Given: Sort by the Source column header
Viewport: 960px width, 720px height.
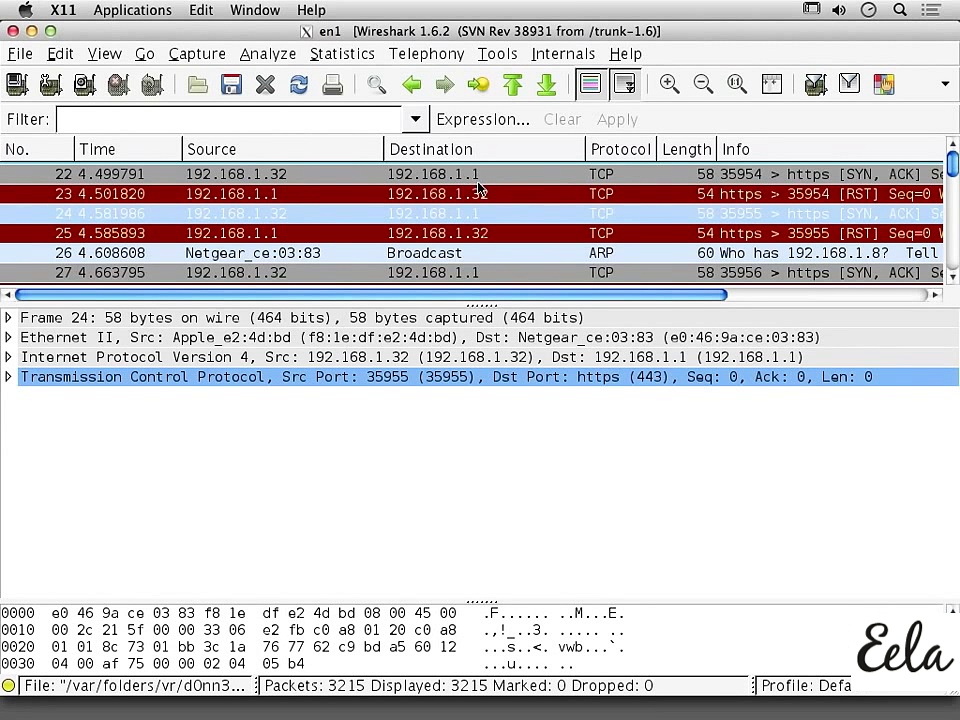Looking at the screenshot, I should [283, 149].
